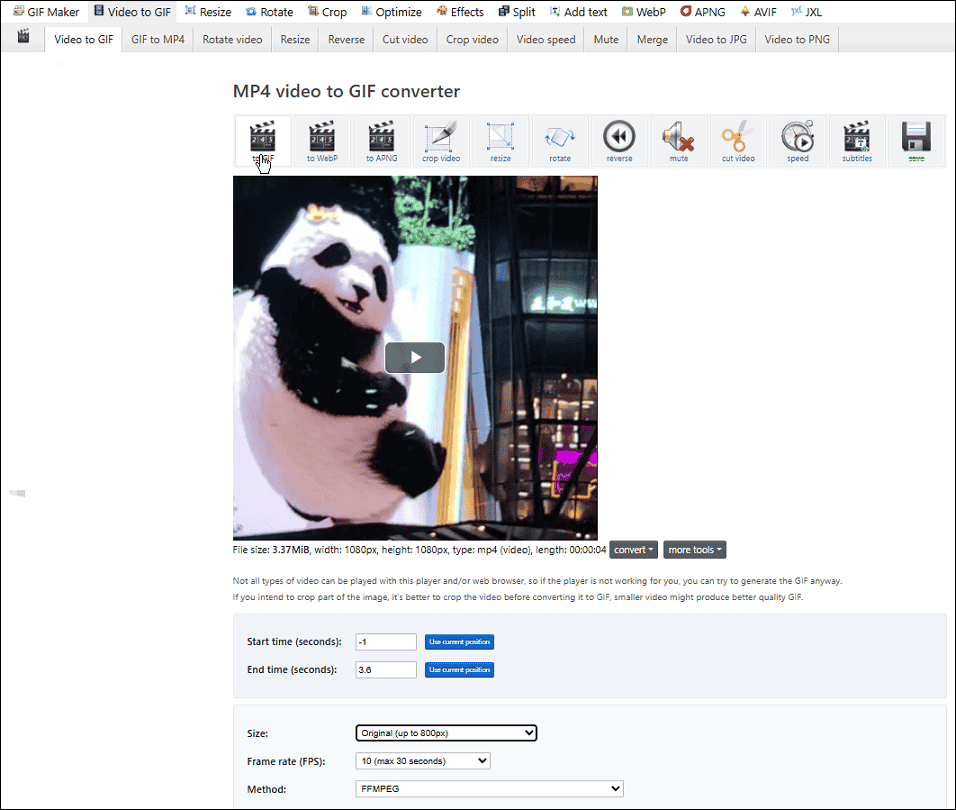Select the 'to APNG' conversion icon
This screenshot has height=810, width=956.
381,141
